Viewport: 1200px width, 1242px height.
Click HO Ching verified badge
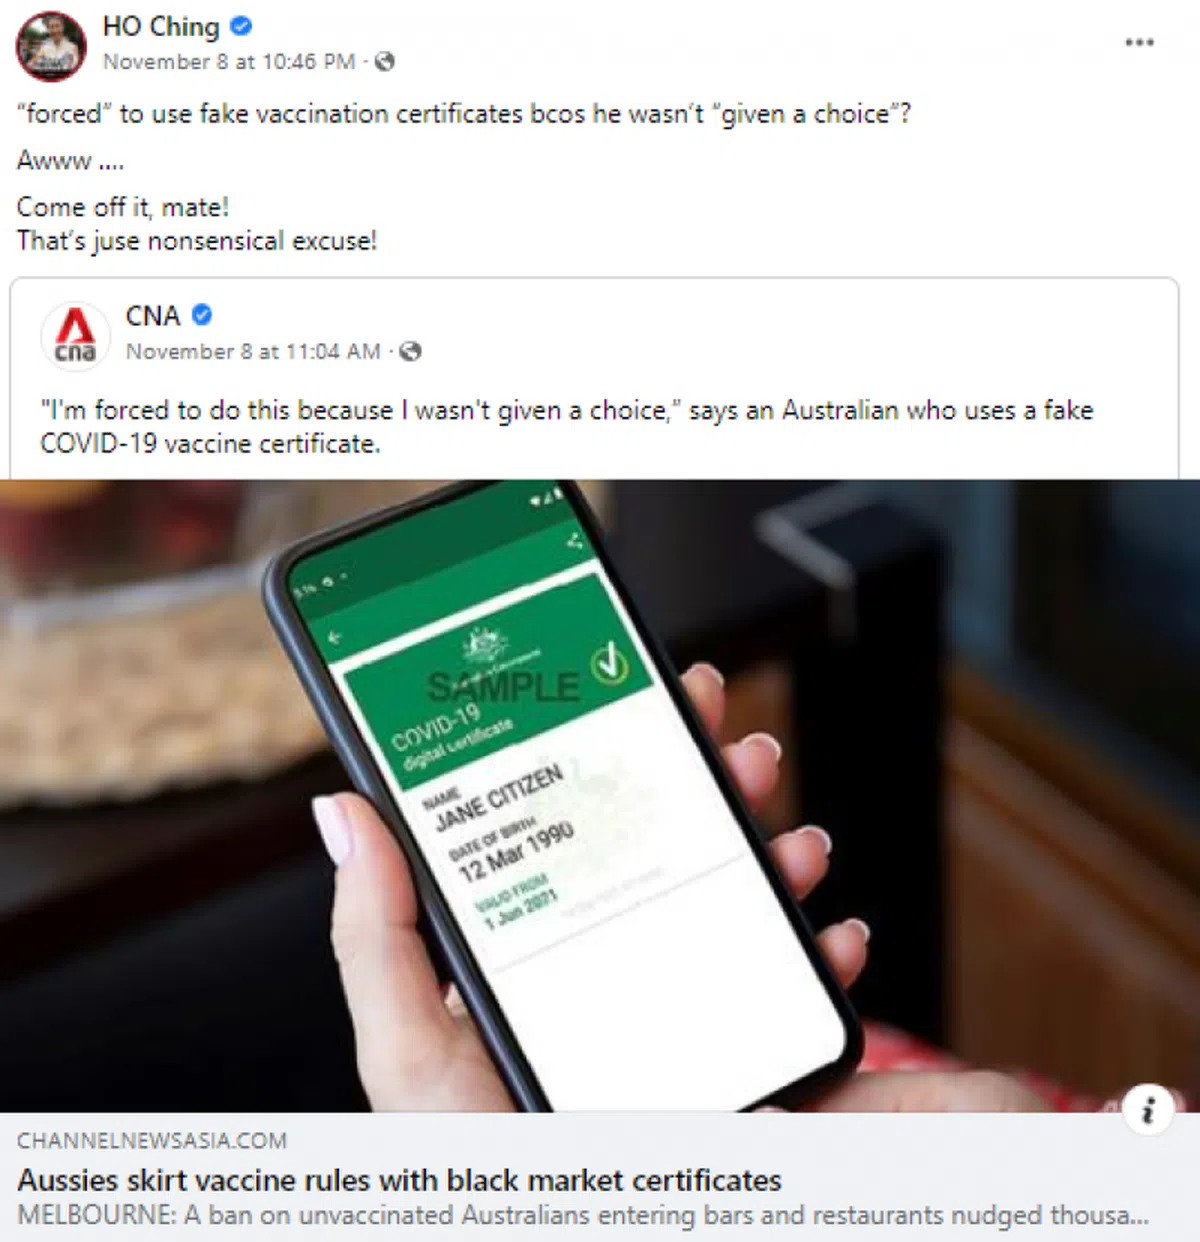tap(241, 26)
